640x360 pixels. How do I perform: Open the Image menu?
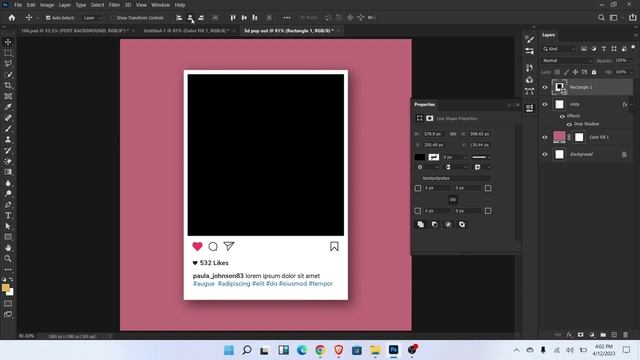(47, 5)
